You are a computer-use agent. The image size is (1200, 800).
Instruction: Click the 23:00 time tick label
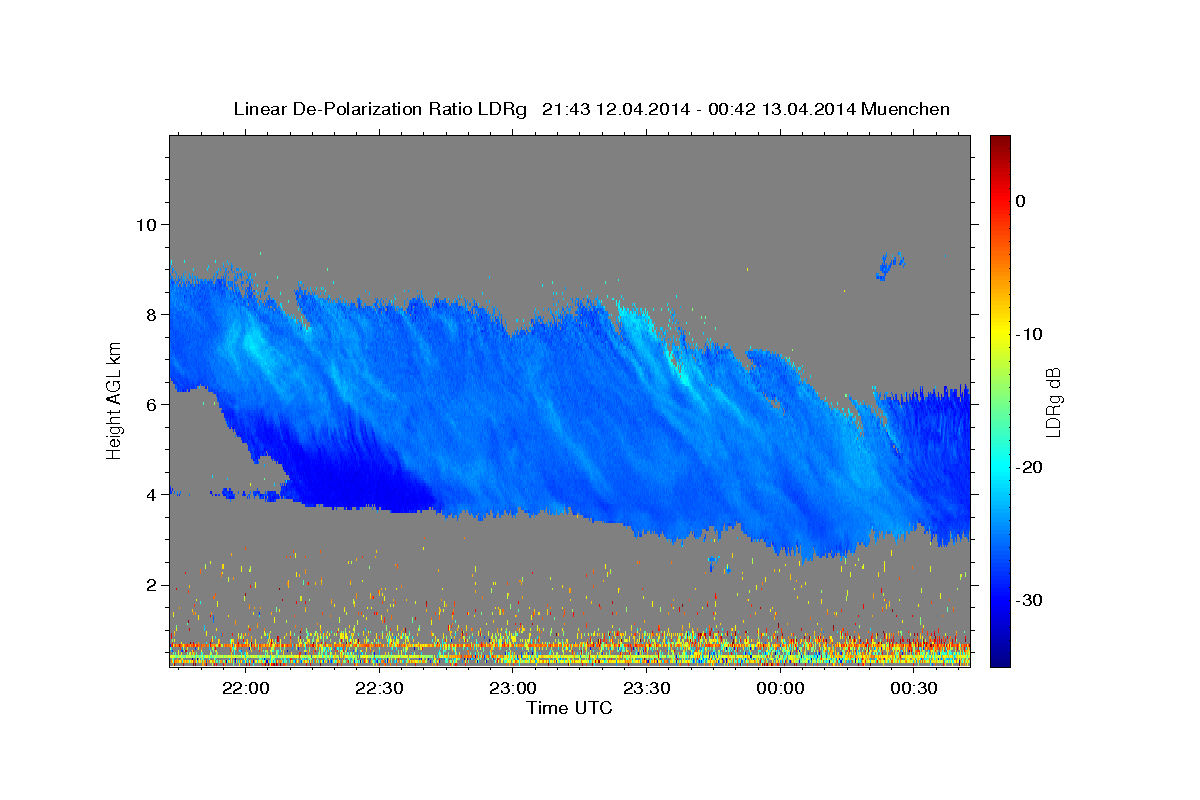pos(512,689)
